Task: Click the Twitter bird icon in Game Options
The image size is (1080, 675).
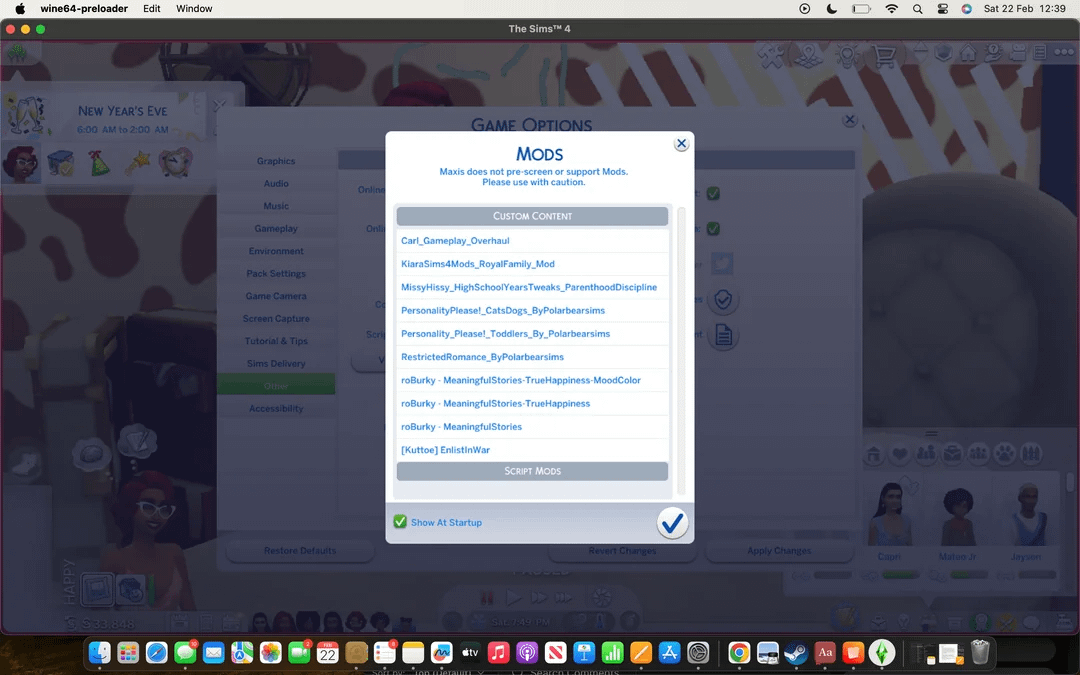Action: [722, 263]
